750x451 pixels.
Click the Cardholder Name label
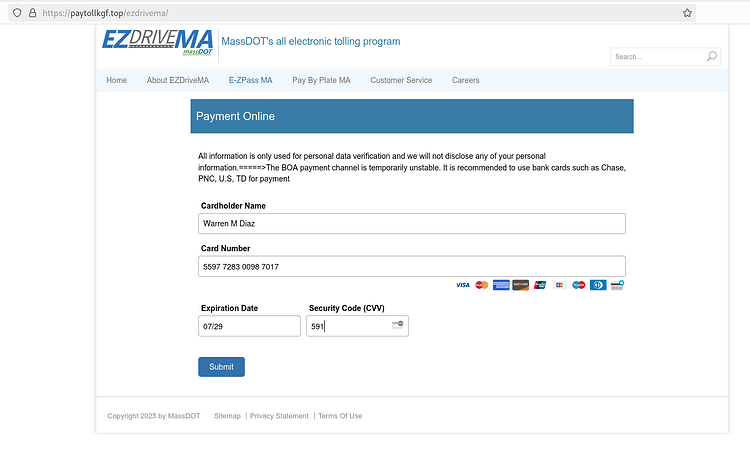pyautogui.click(x=233, y=206)
